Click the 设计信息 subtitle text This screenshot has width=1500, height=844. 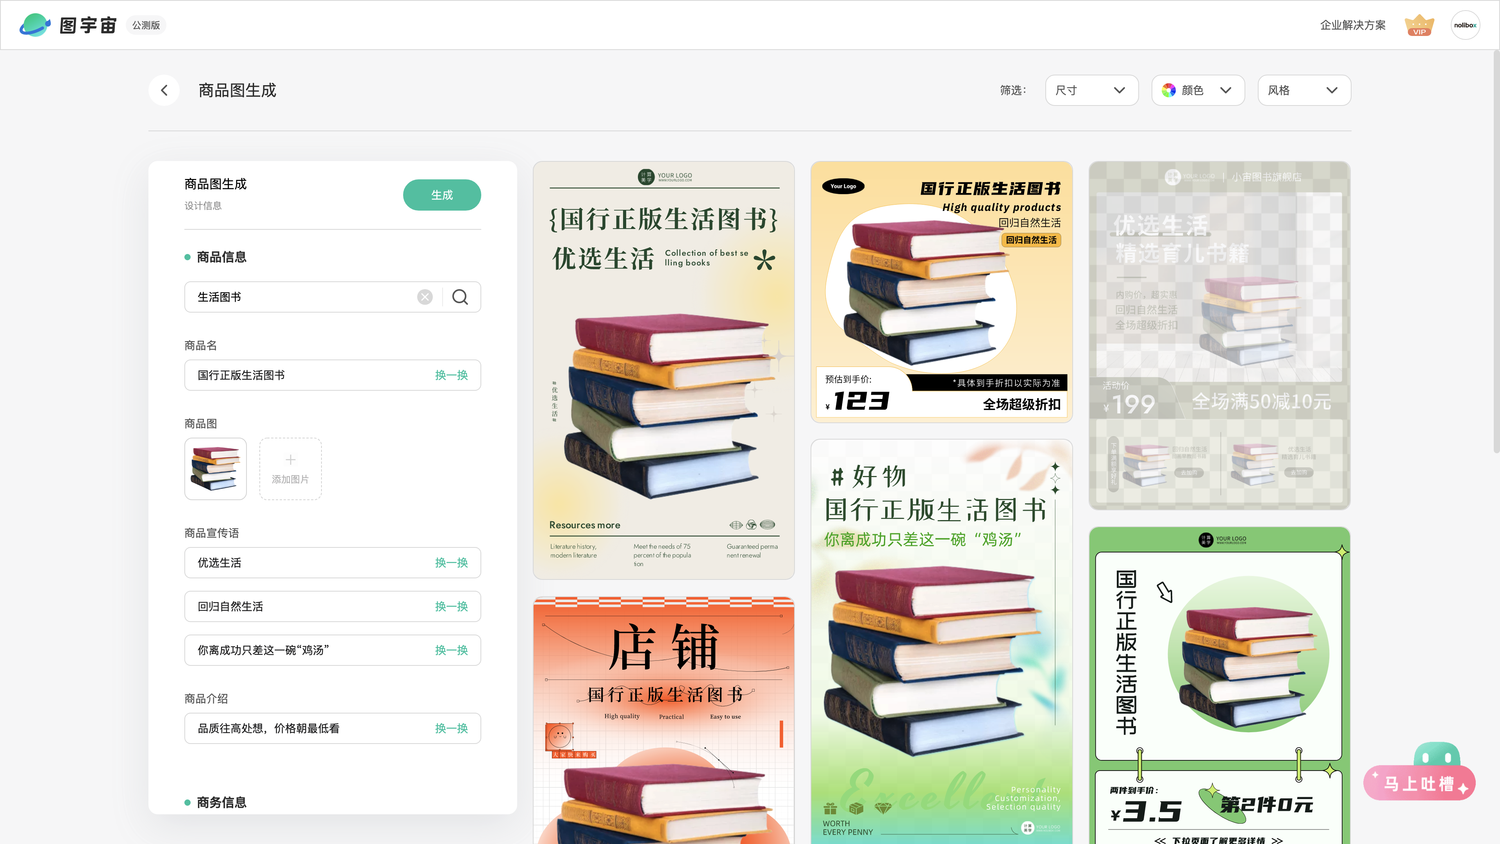pyautogui.click(x=203, y=206)
